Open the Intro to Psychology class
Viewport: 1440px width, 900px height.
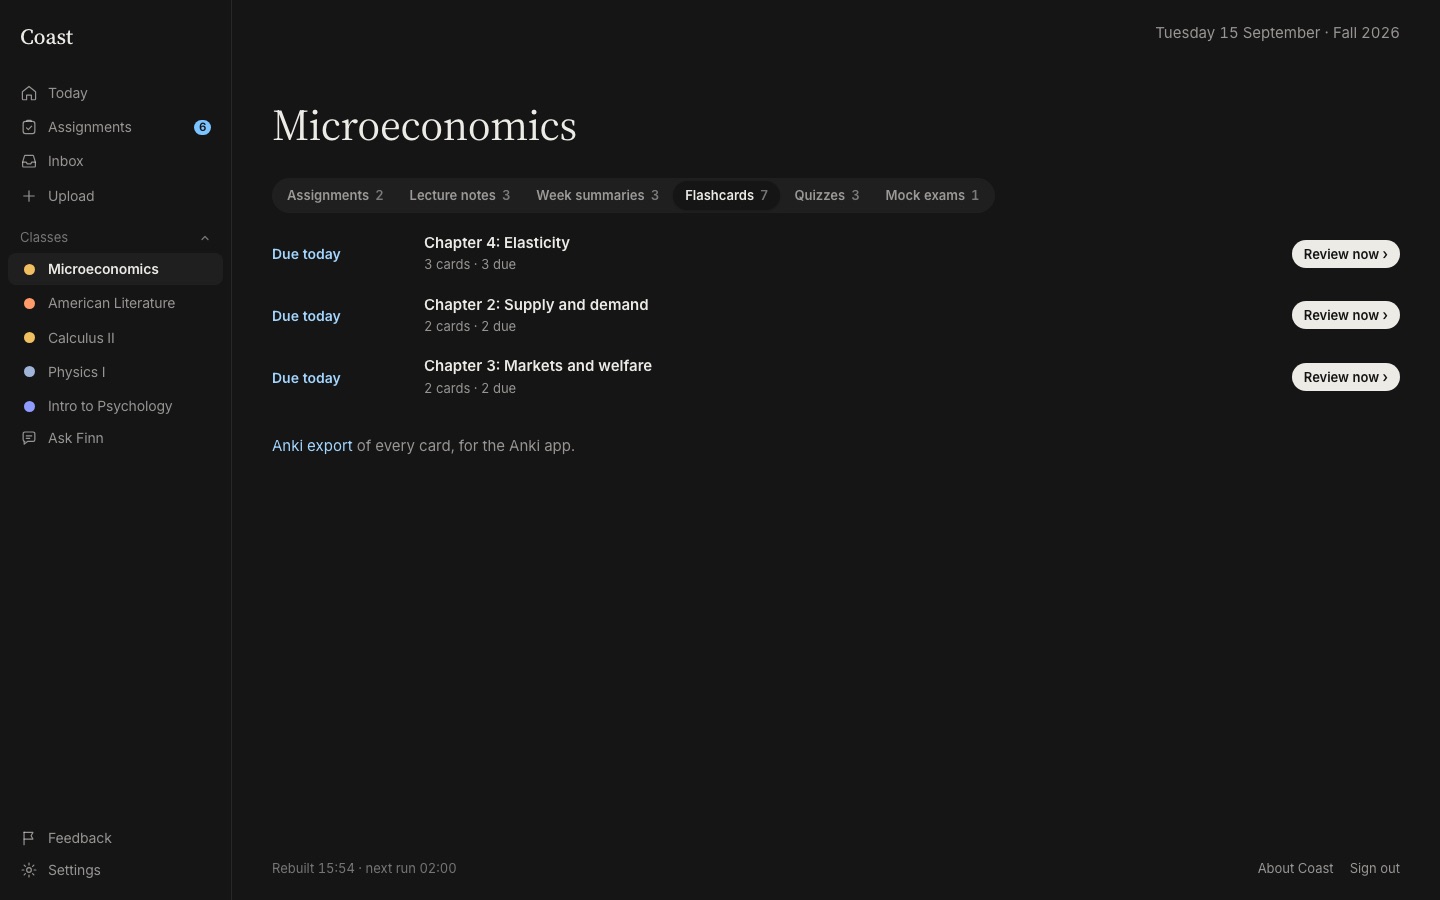point(115,406)
